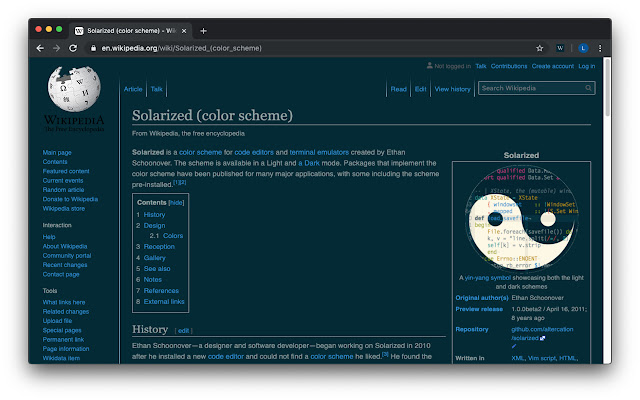The height and width of the screenshot is (400, 640).
Task: Open Contact page
Action: point(61,274)
